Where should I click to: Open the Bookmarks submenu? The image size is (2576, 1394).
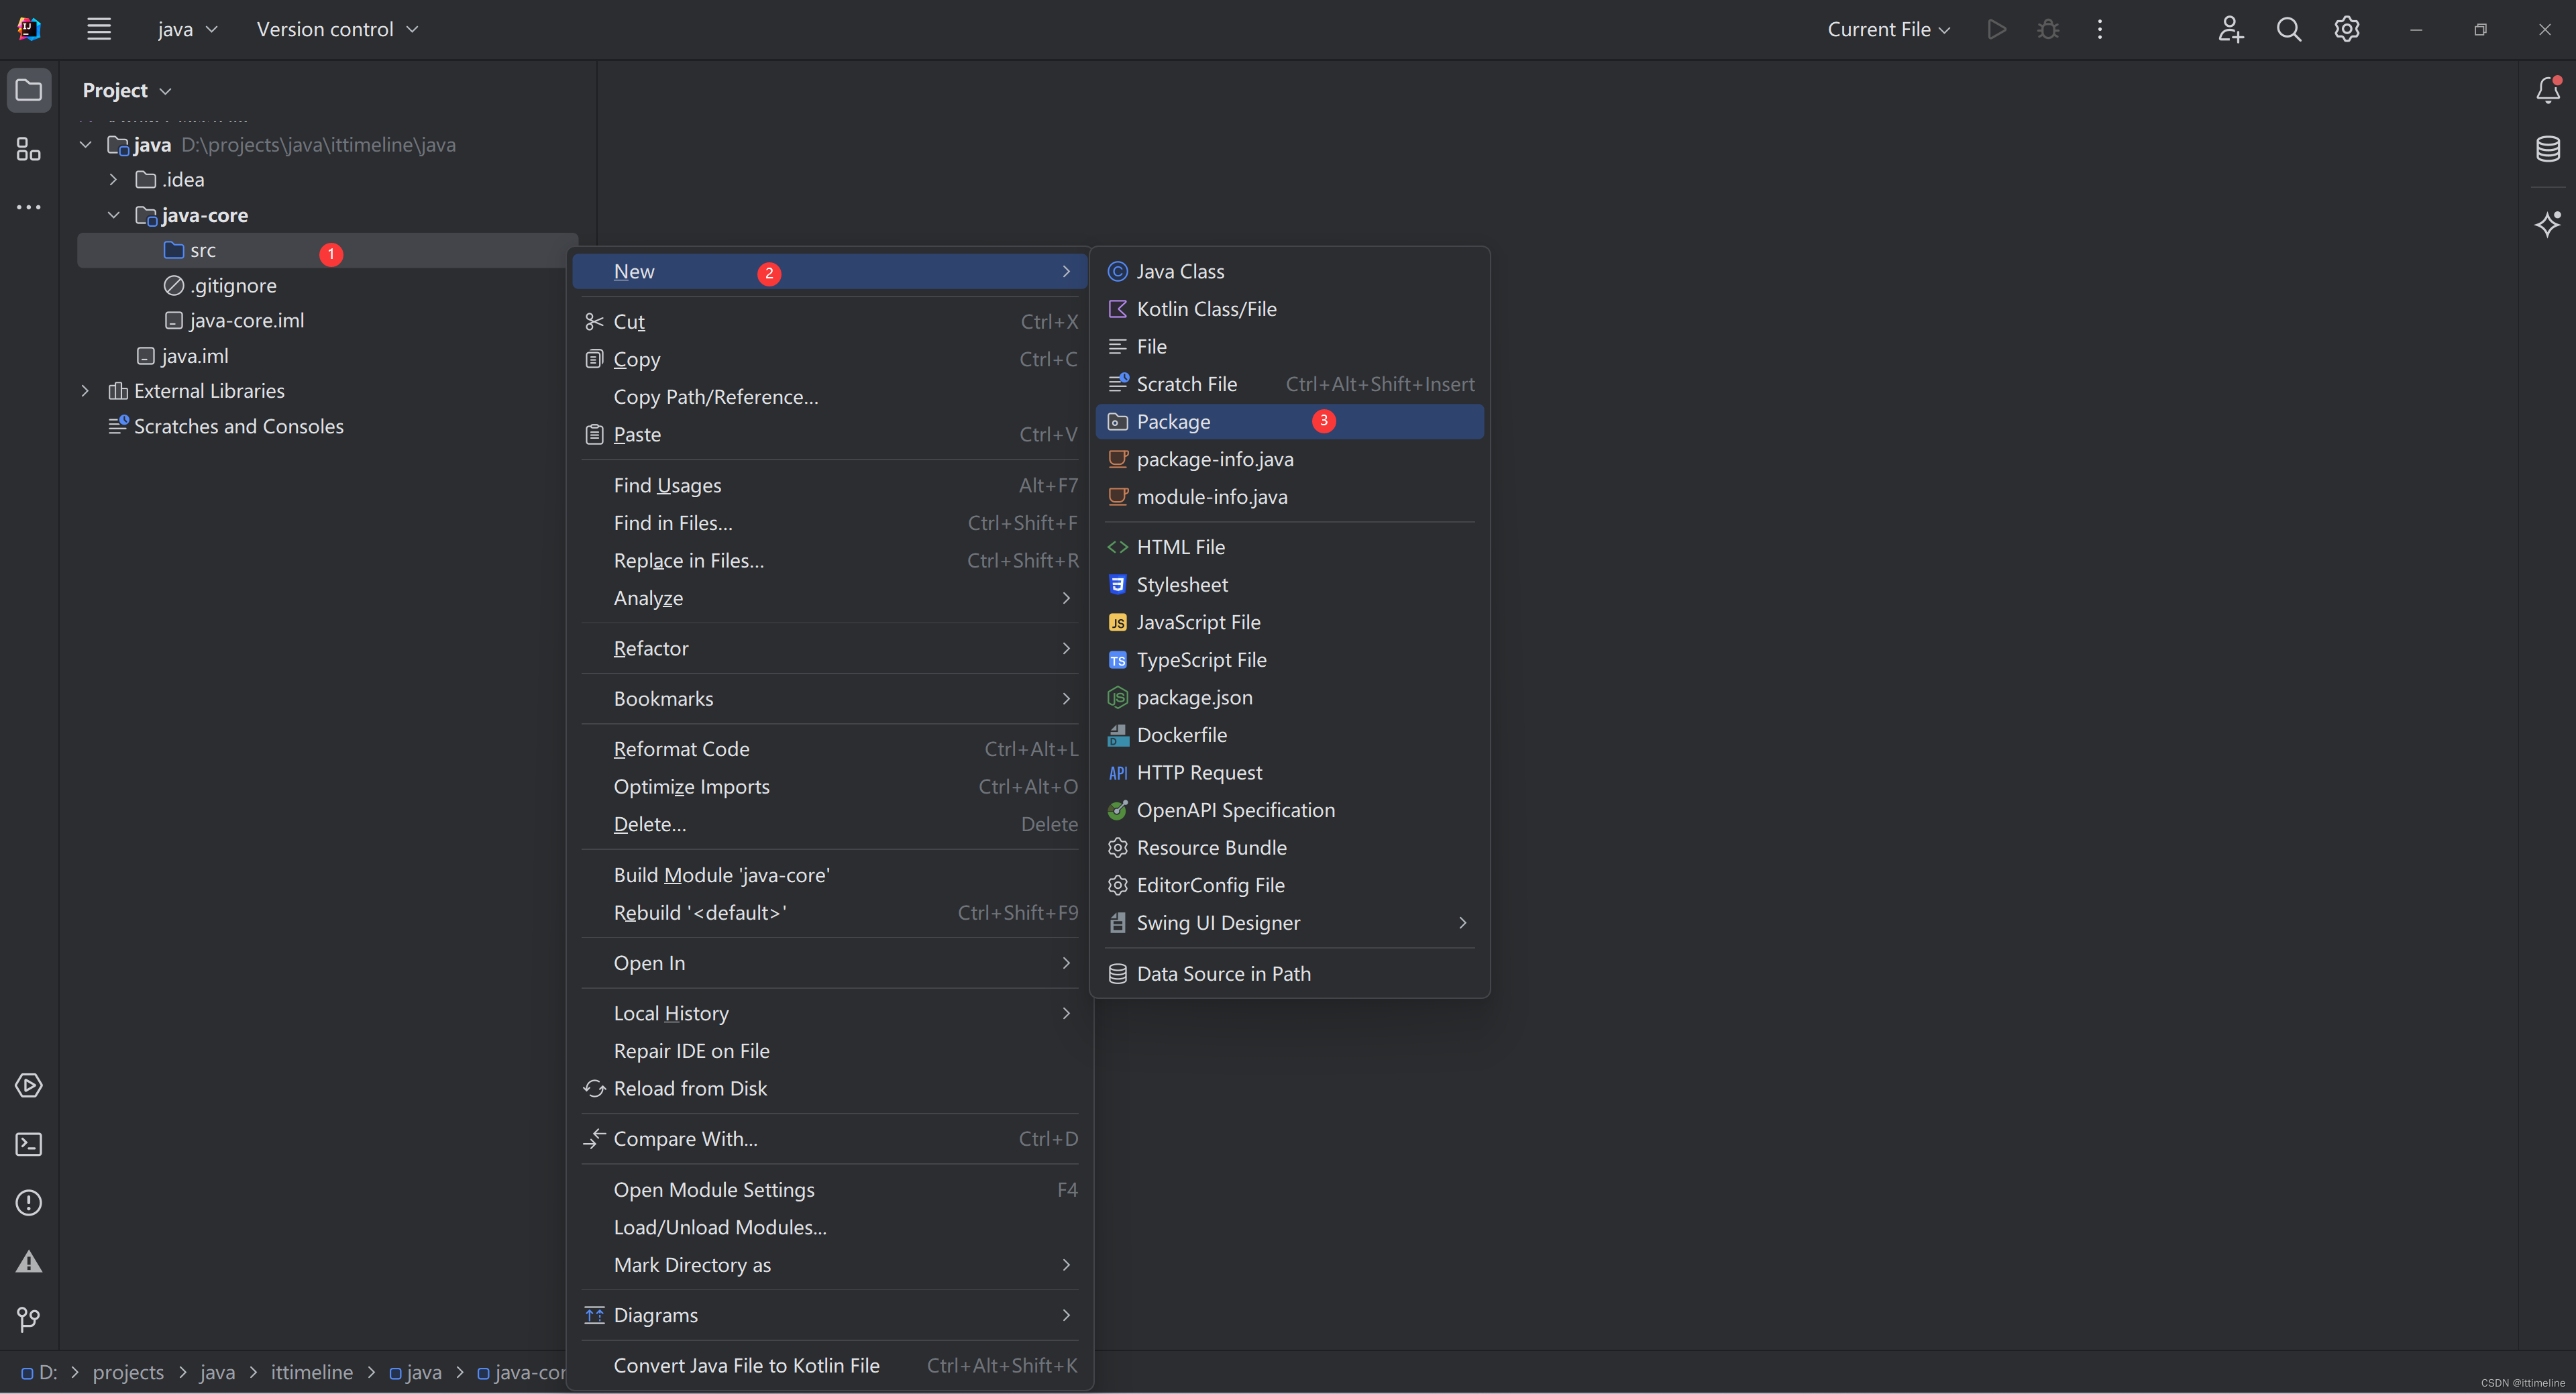pos(829,698)
